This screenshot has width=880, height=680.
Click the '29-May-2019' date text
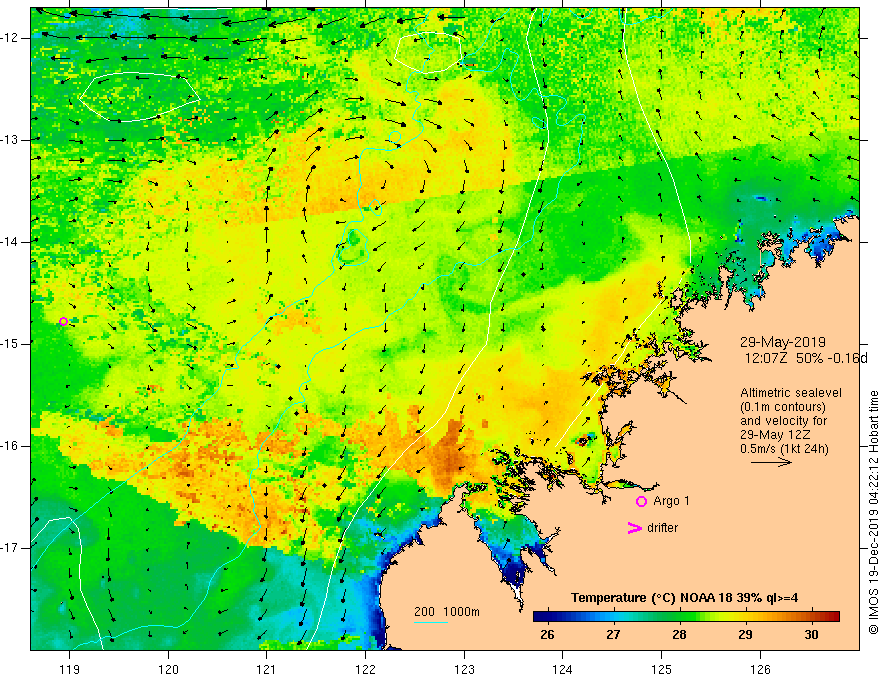point(782,342)
